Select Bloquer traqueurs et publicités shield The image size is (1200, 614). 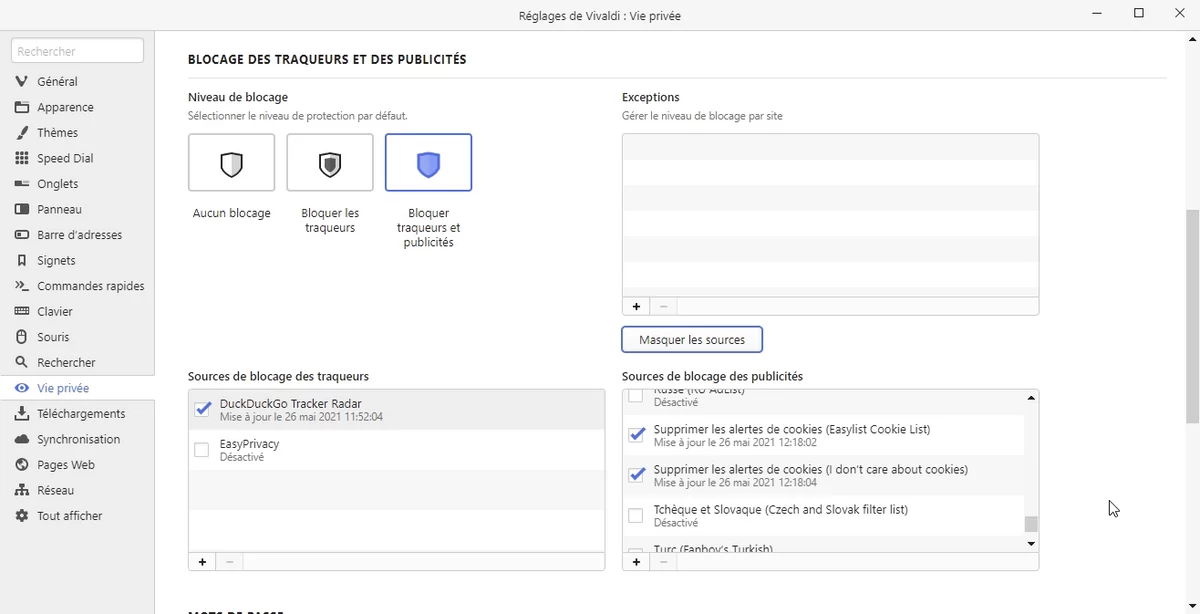(x=428, y=163)
